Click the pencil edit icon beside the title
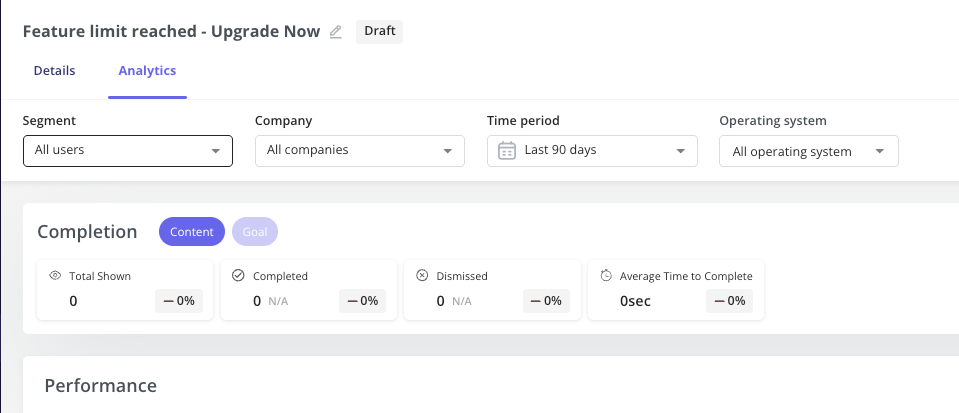Screen dimensions: 959x413 coord(335,32)
